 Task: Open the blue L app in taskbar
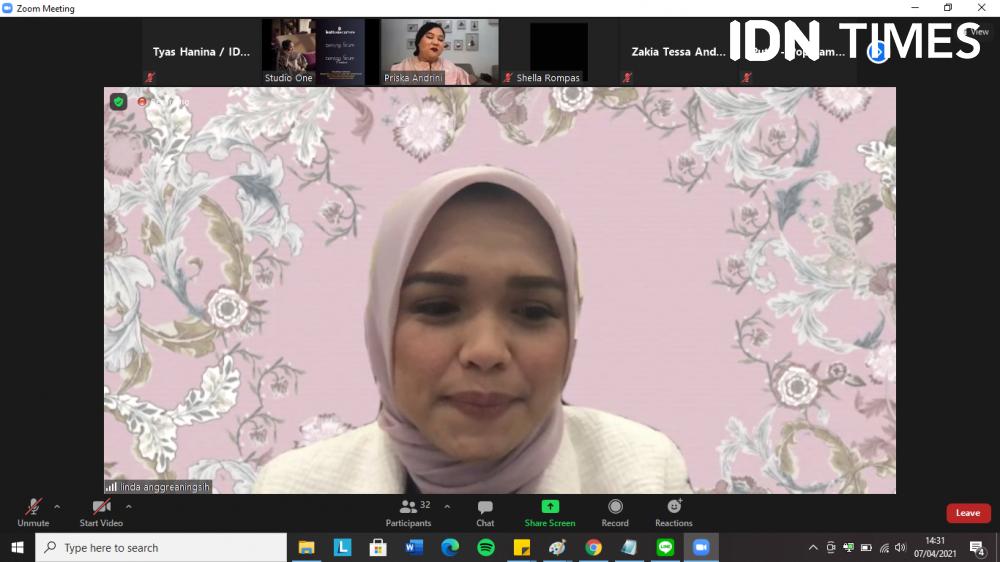point(342,547)
